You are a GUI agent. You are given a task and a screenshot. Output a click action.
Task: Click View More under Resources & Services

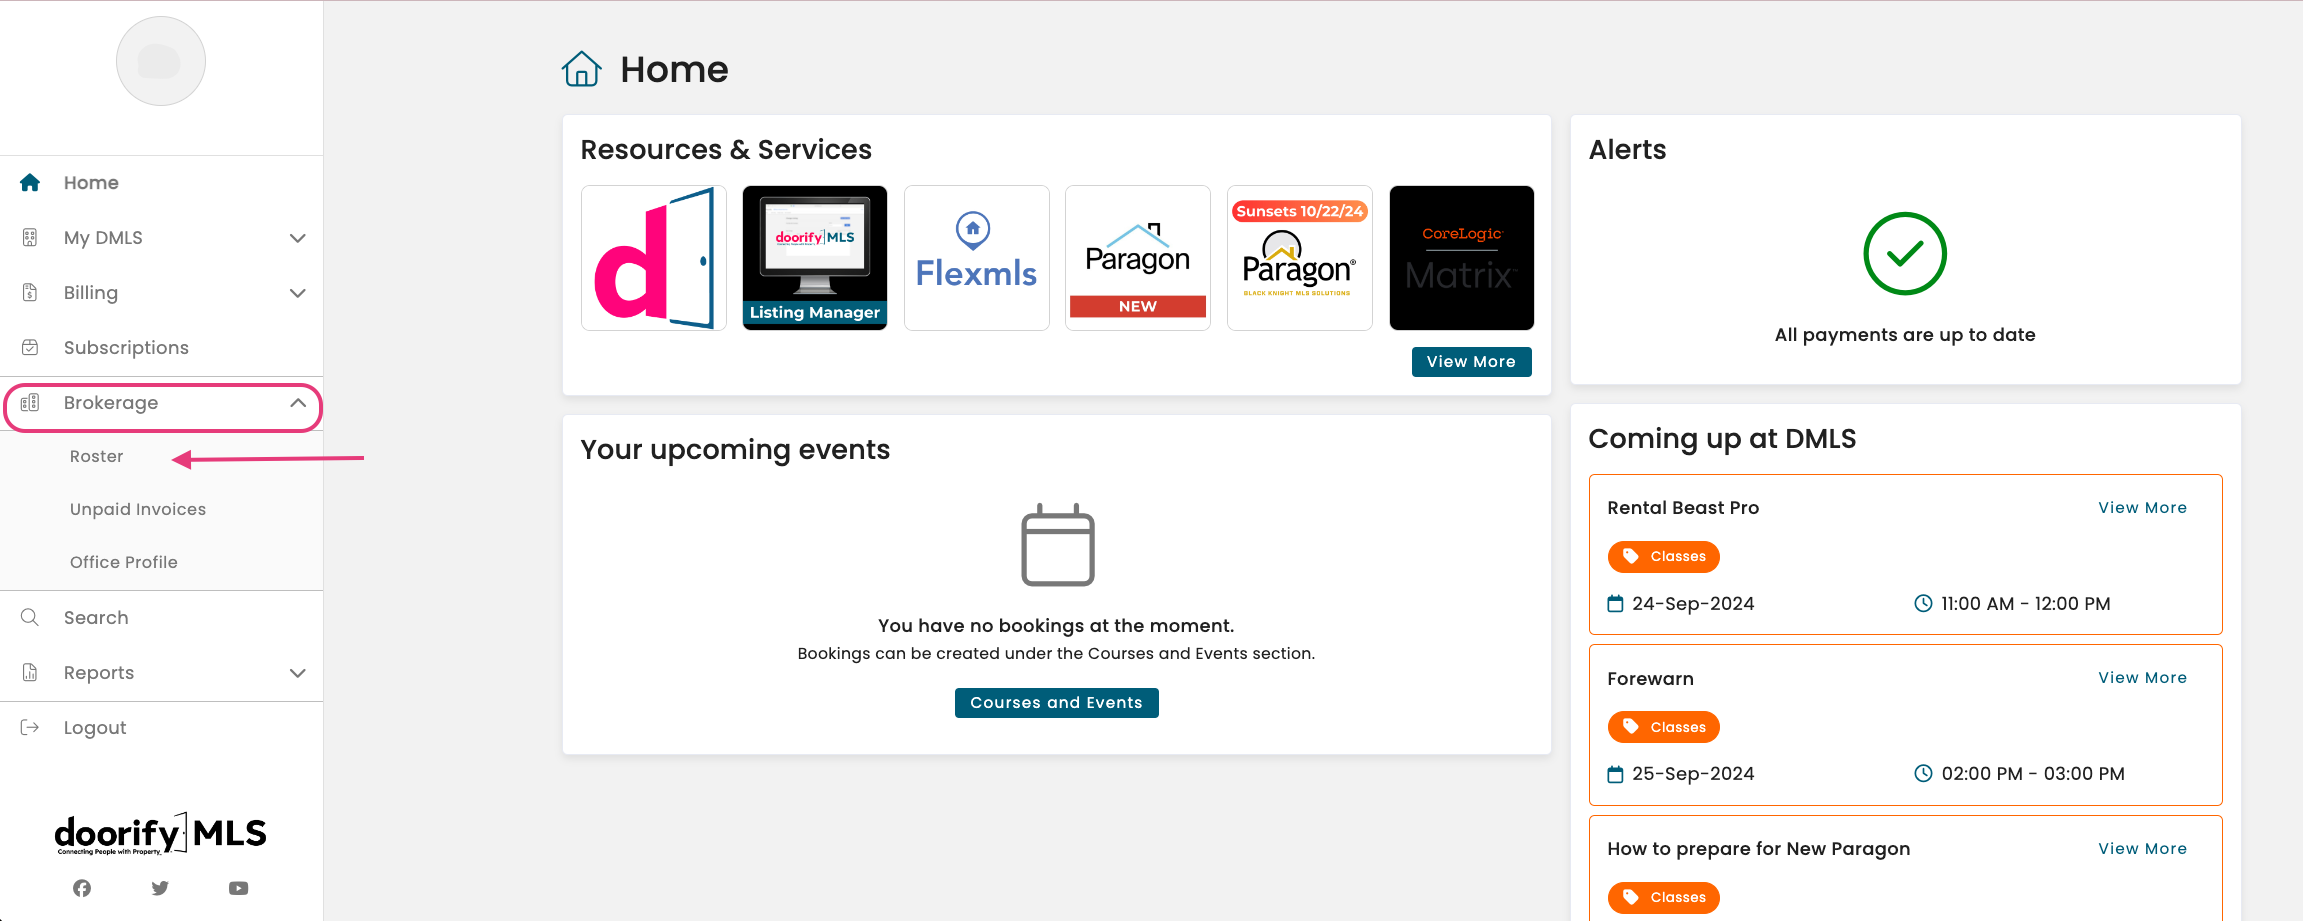1471,362
